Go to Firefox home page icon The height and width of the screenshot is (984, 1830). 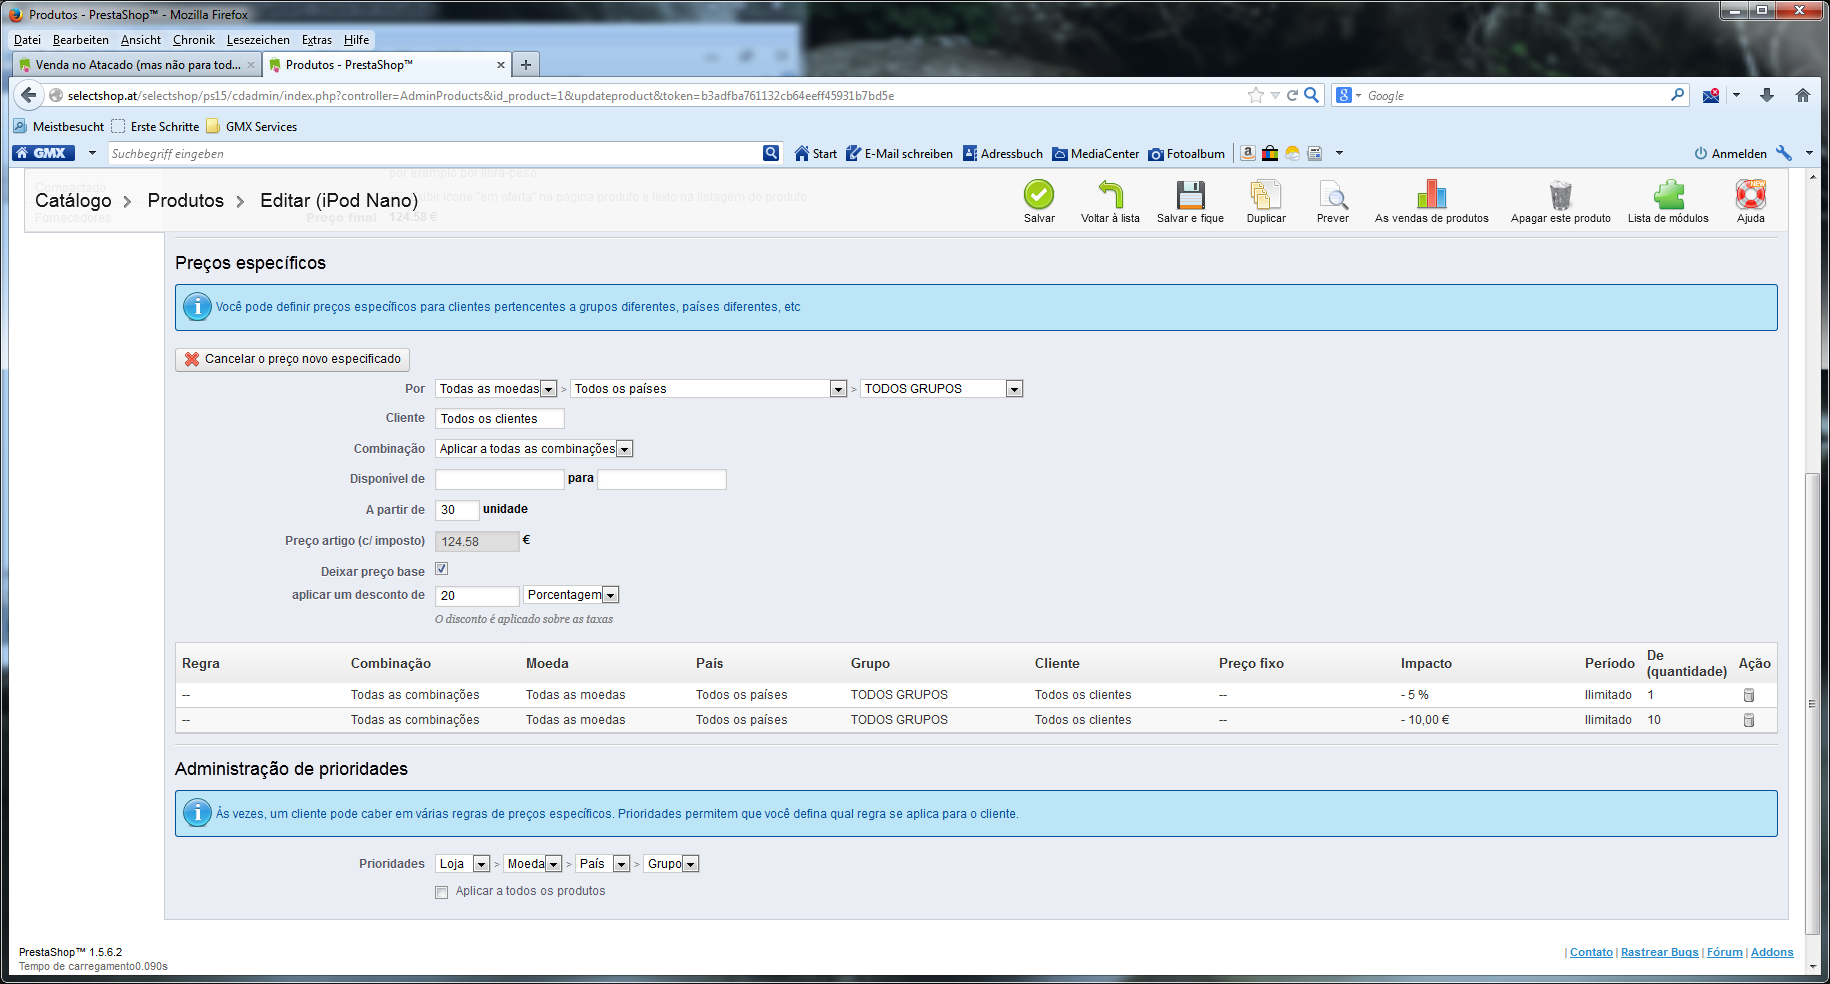point(1803,95)
